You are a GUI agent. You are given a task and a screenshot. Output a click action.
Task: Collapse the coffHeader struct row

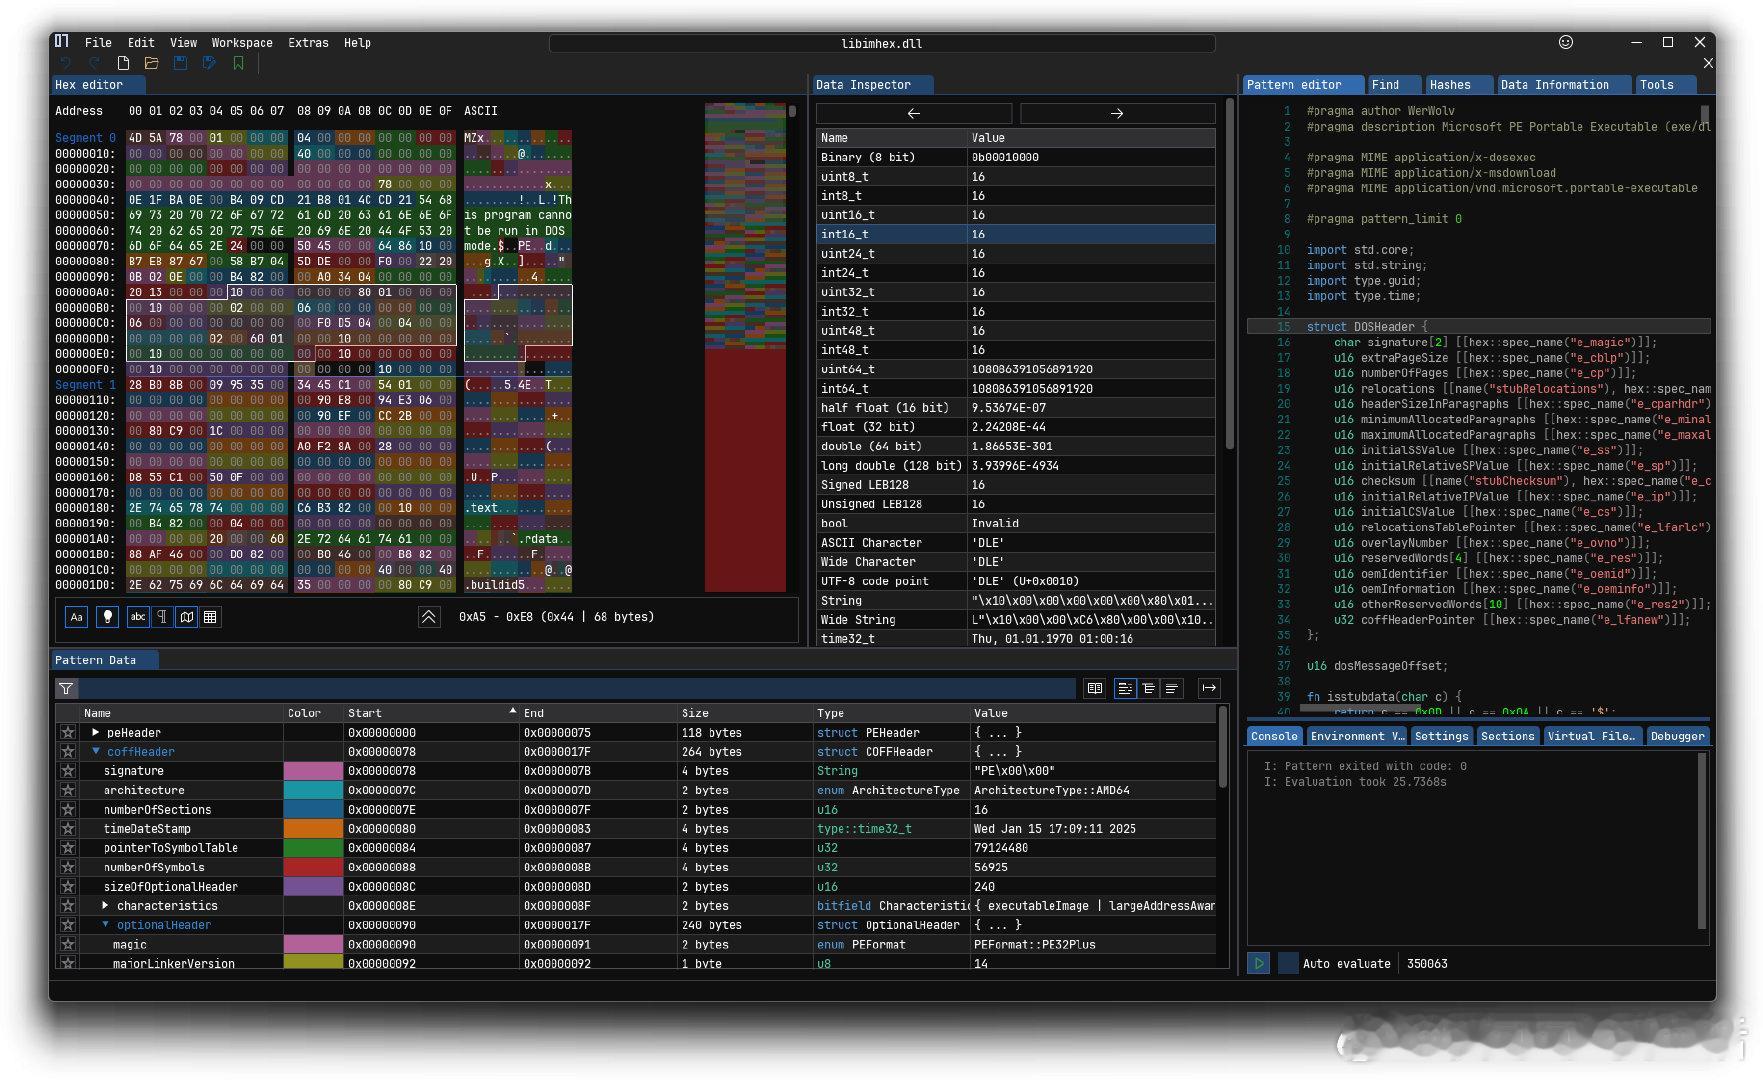(x=96, y=752)
